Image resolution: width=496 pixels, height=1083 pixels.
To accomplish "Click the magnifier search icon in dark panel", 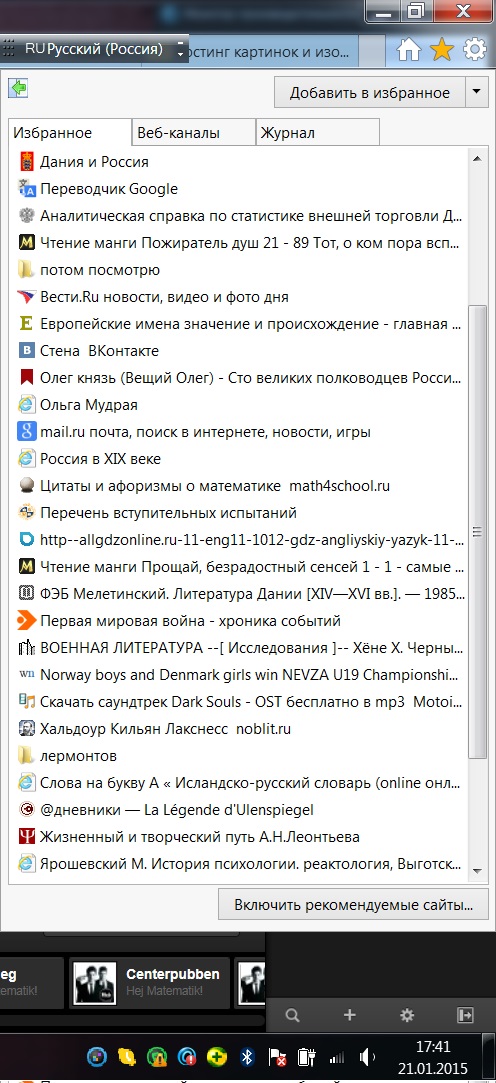I will pos(292,1015).
